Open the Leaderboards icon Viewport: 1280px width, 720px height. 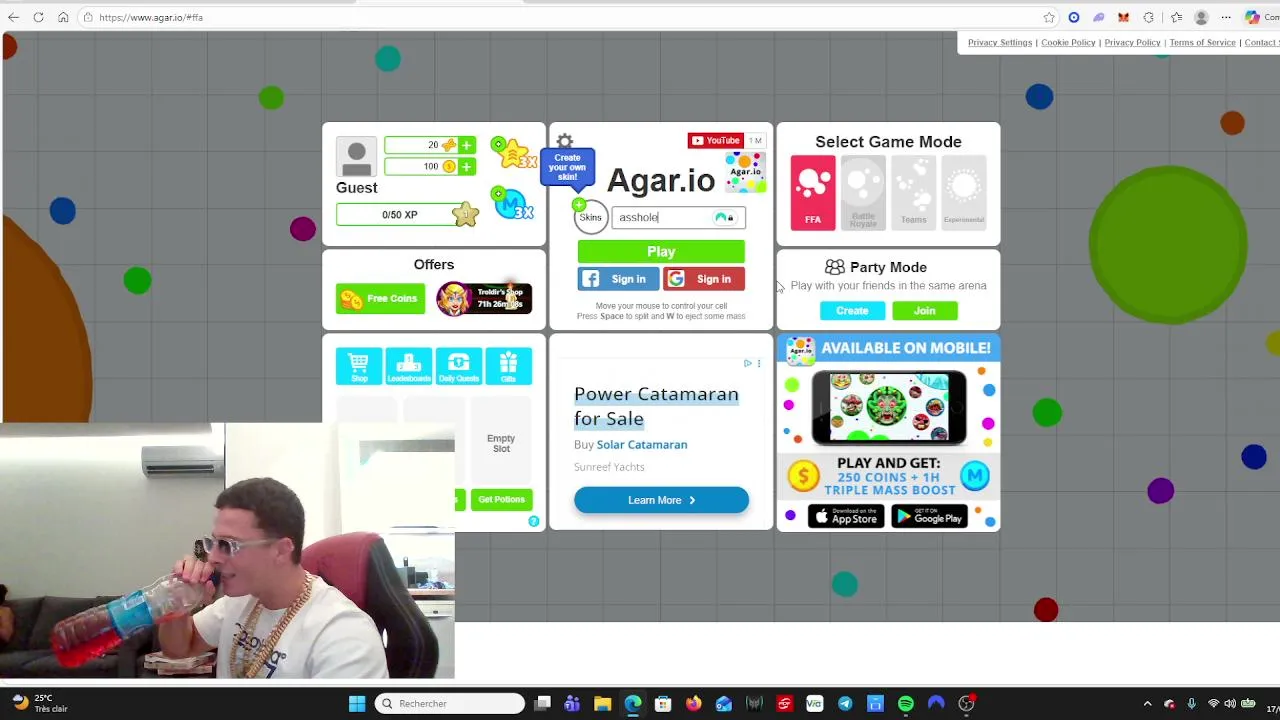409,366
